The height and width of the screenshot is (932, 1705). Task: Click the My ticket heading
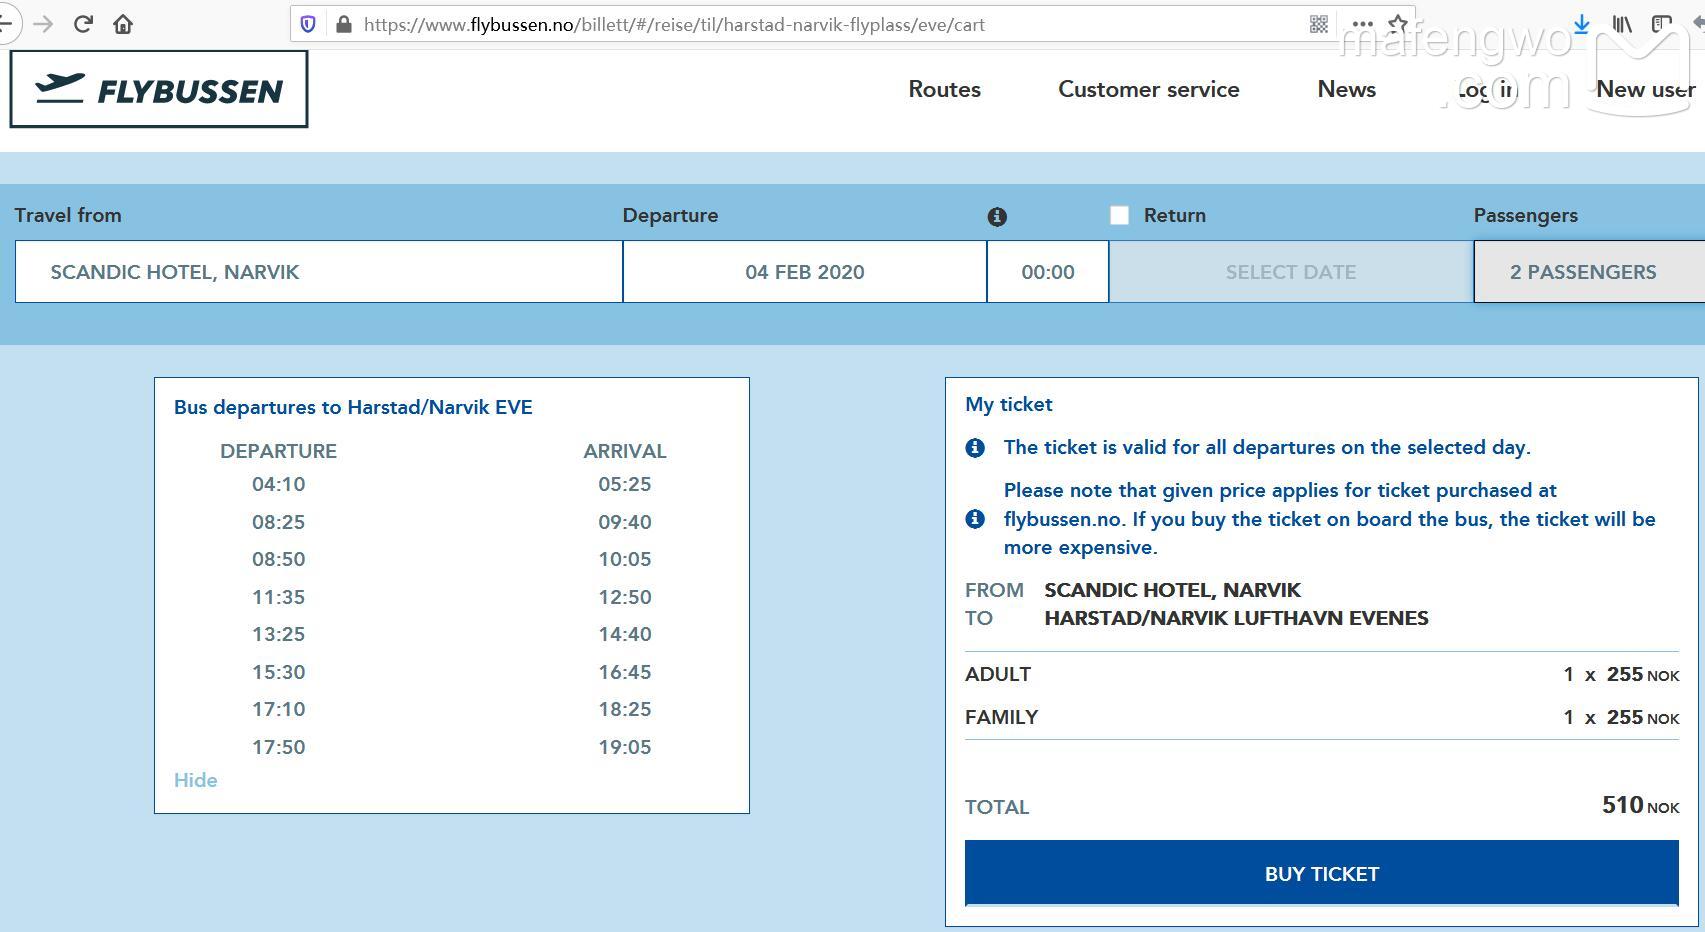click(1008, 404)
